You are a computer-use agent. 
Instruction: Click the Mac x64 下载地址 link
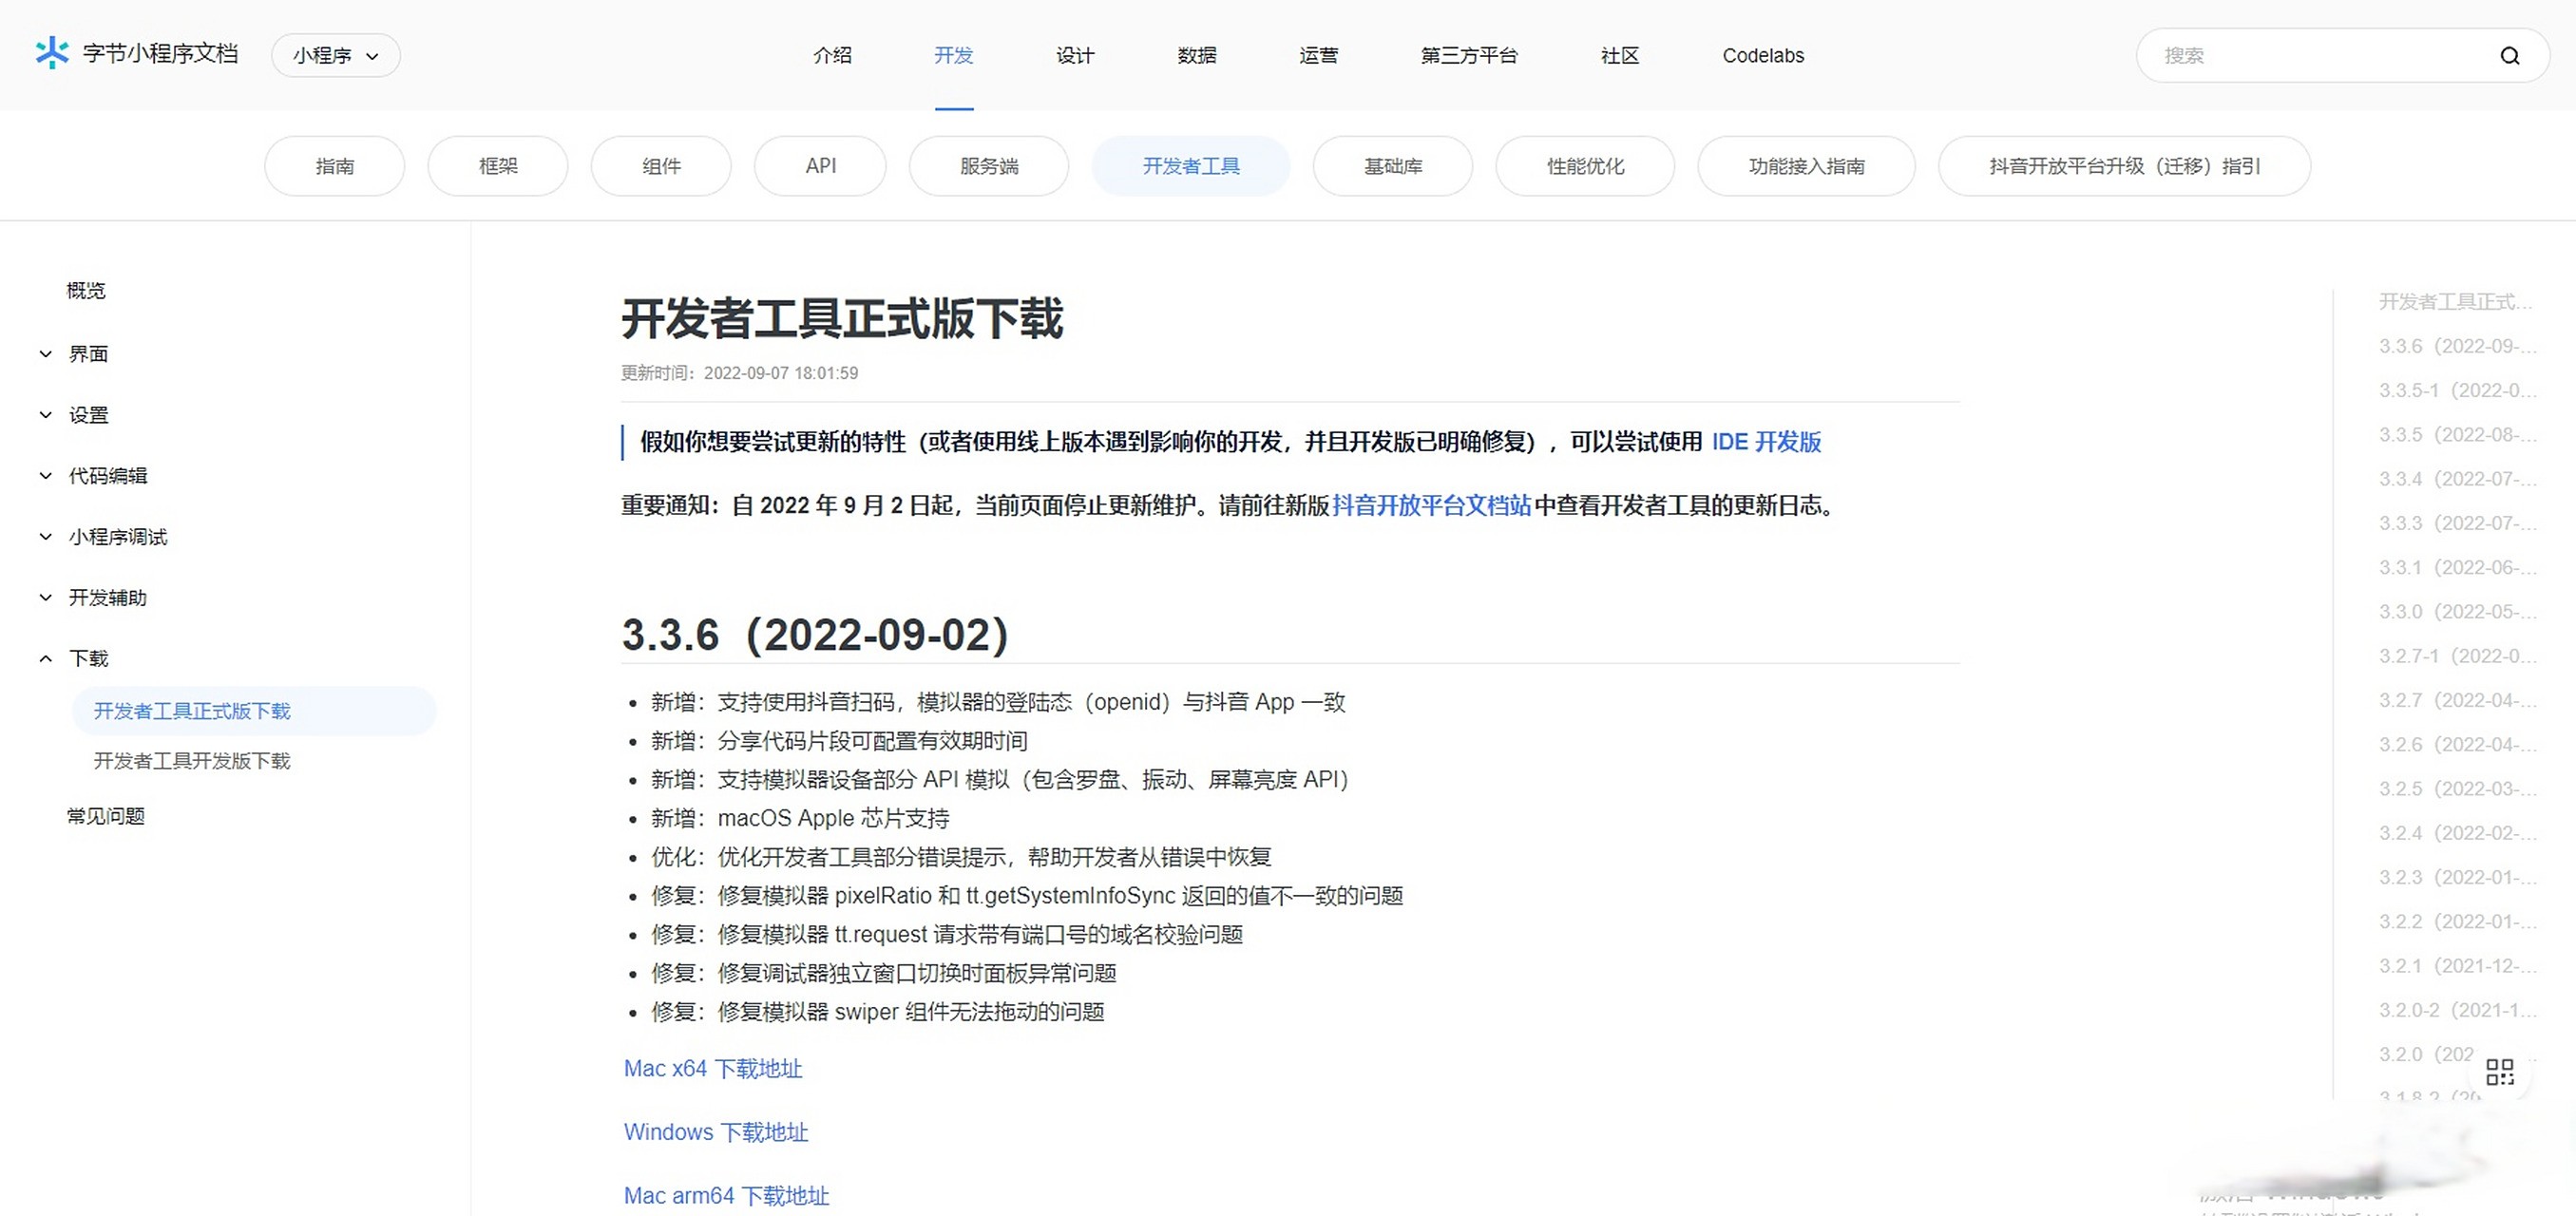coord(712,1068)
